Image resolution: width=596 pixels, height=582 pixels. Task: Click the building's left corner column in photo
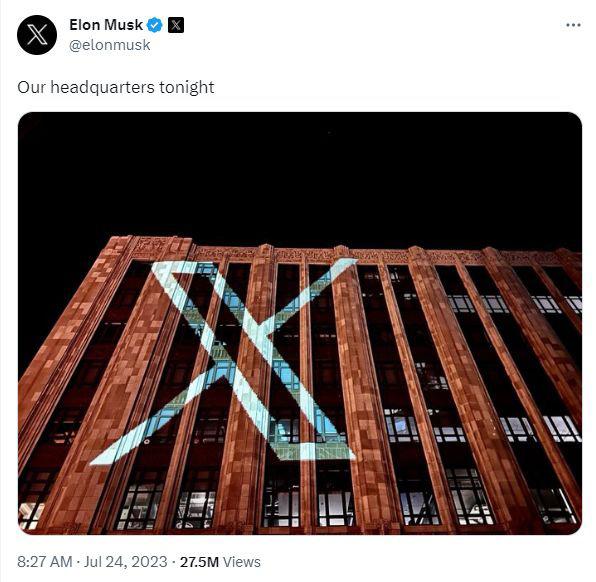tap(72, 342)
